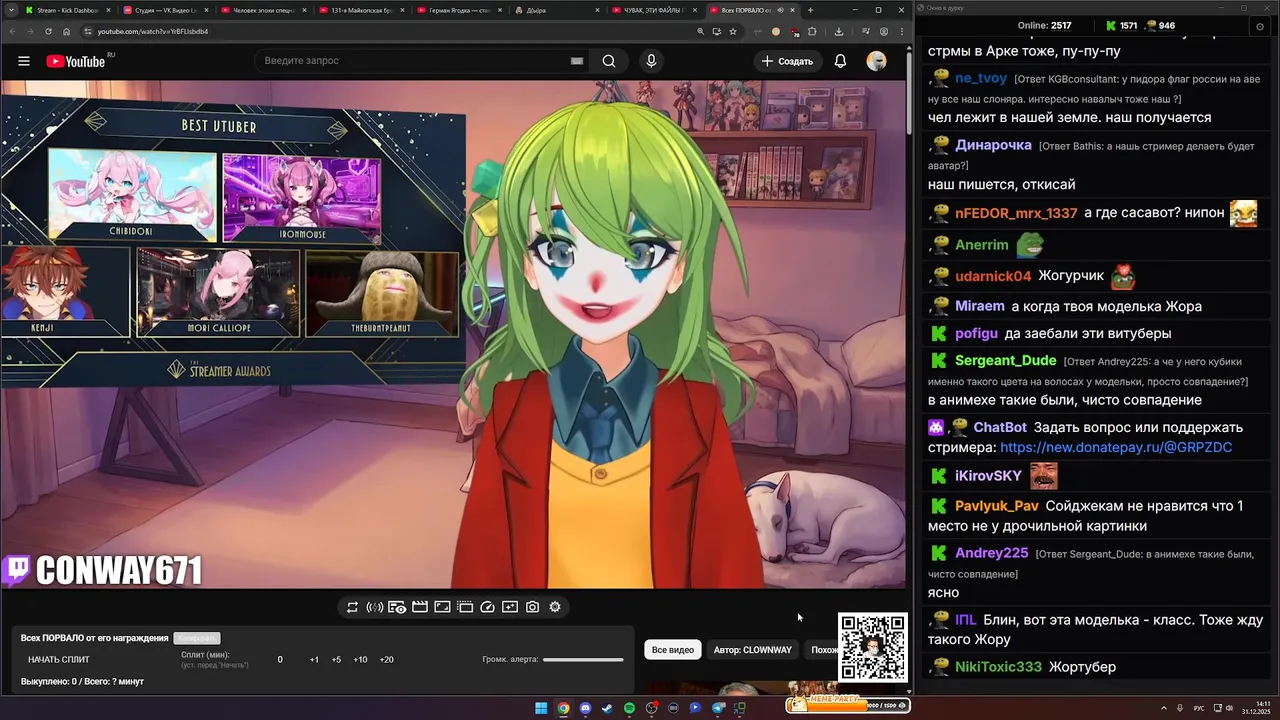Screen dimensions: 1280x720
Task: Go to the YouTube home logo
Action: (75, 61)
